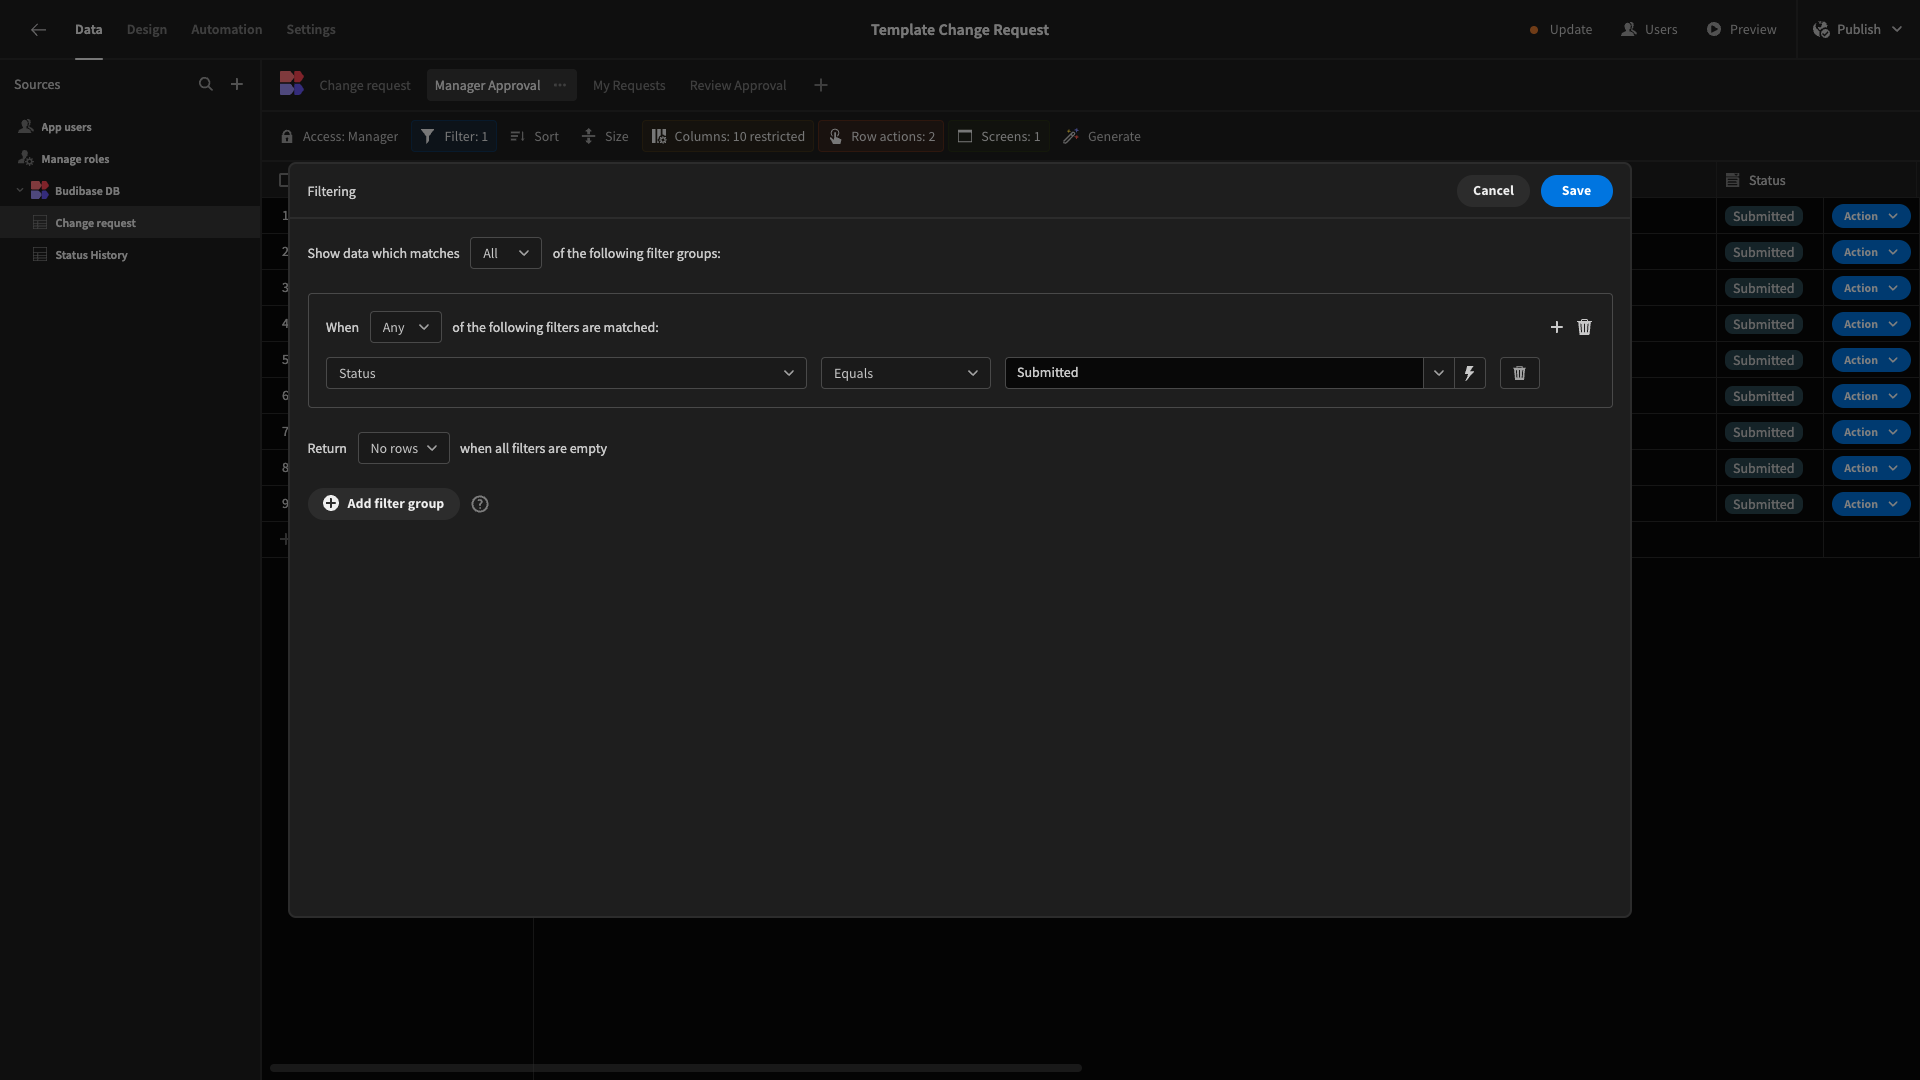Click the delete row filter icon
The width and height of the screenshot is (1920, 1080).
click(x=1519, y=372)
